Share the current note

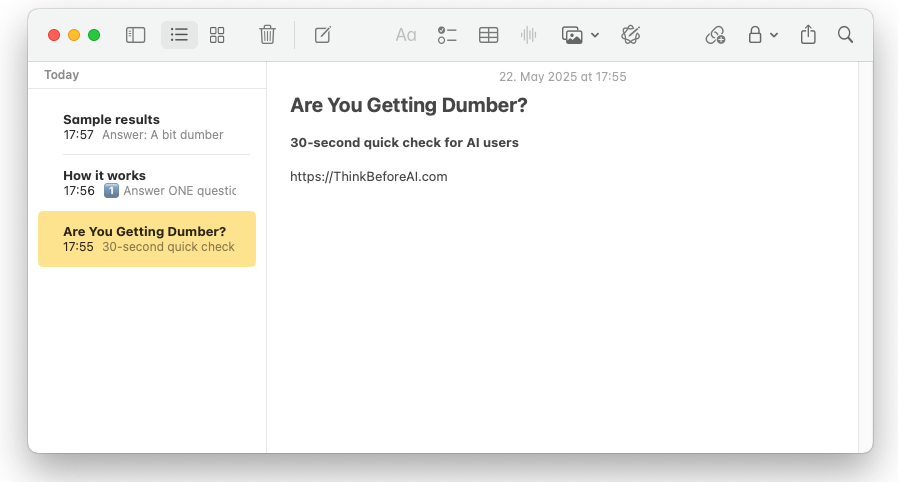tap(808, 35)
